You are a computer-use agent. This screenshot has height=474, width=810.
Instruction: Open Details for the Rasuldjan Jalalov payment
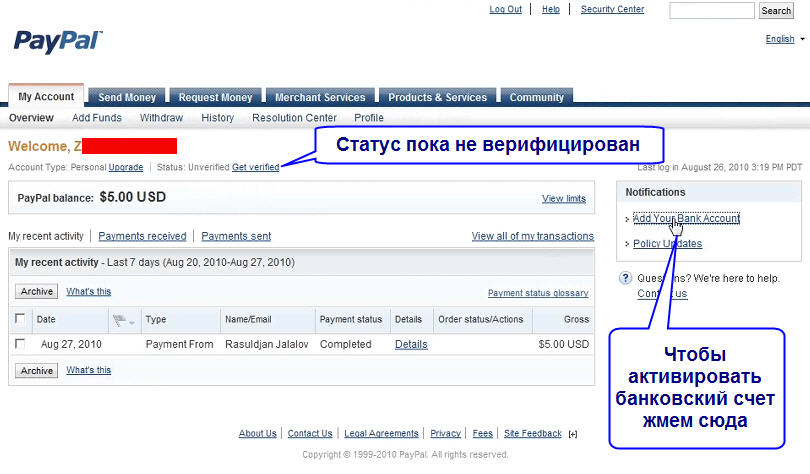pos(411,344)
